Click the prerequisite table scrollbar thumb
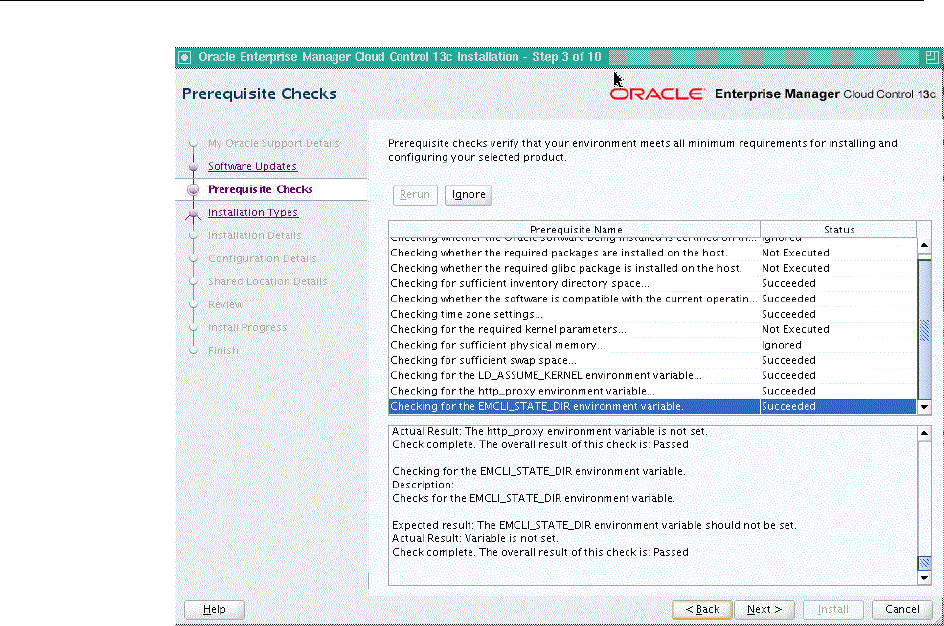 tap(924, 329)
